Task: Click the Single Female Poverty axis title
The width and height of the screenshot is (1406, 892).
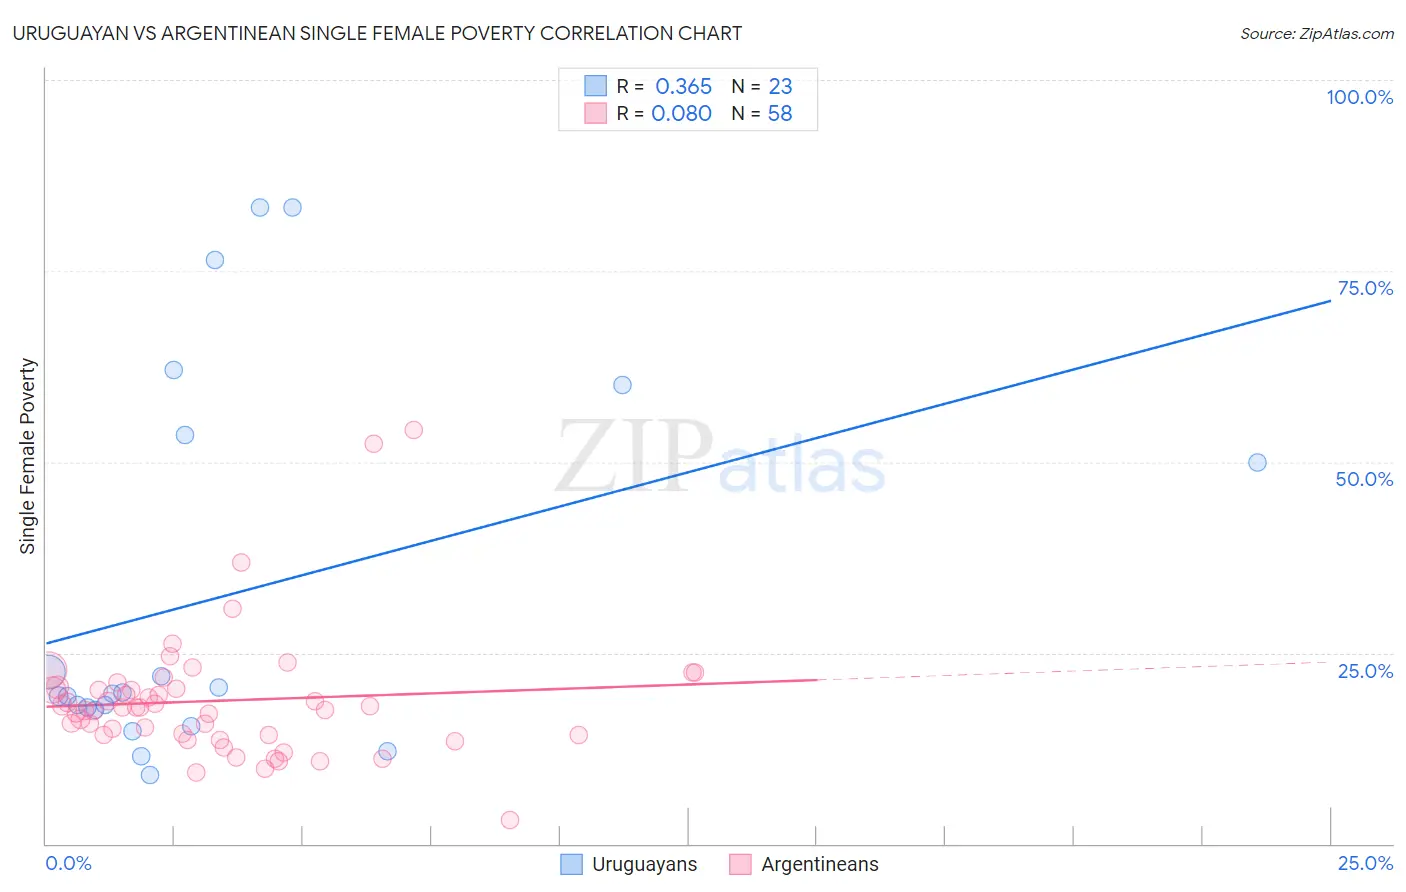Action: pos(28,456)
